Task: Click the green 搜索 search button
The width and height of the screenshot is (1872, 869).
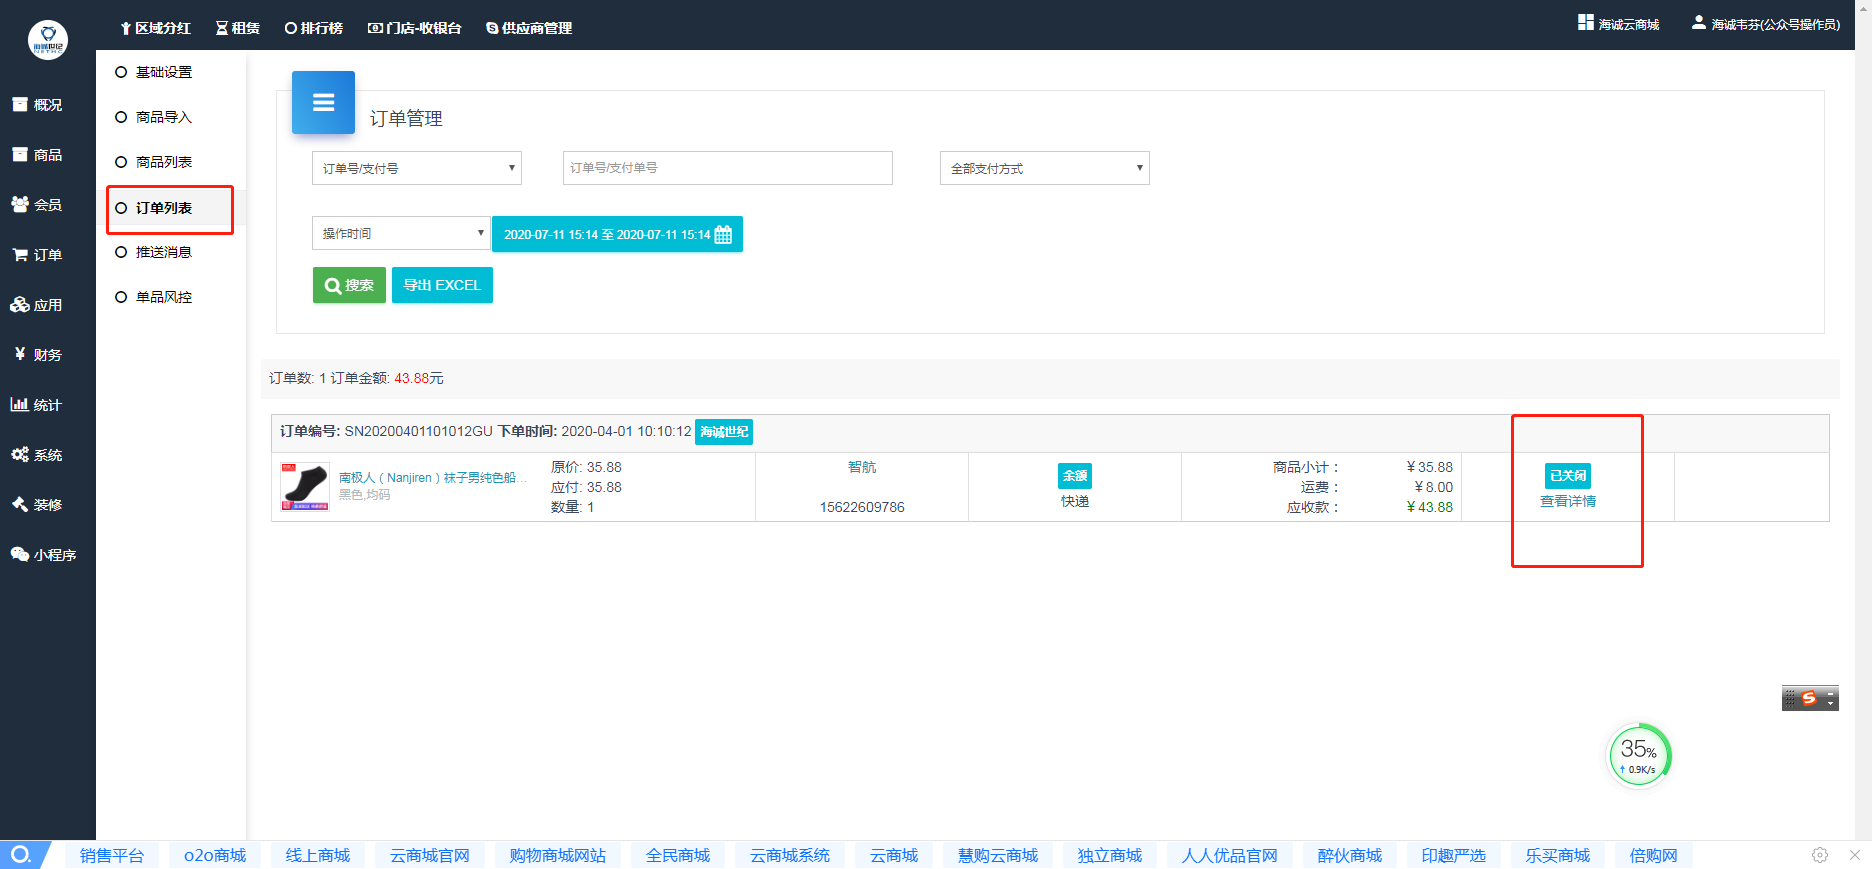Action: (x=349, y=285)
